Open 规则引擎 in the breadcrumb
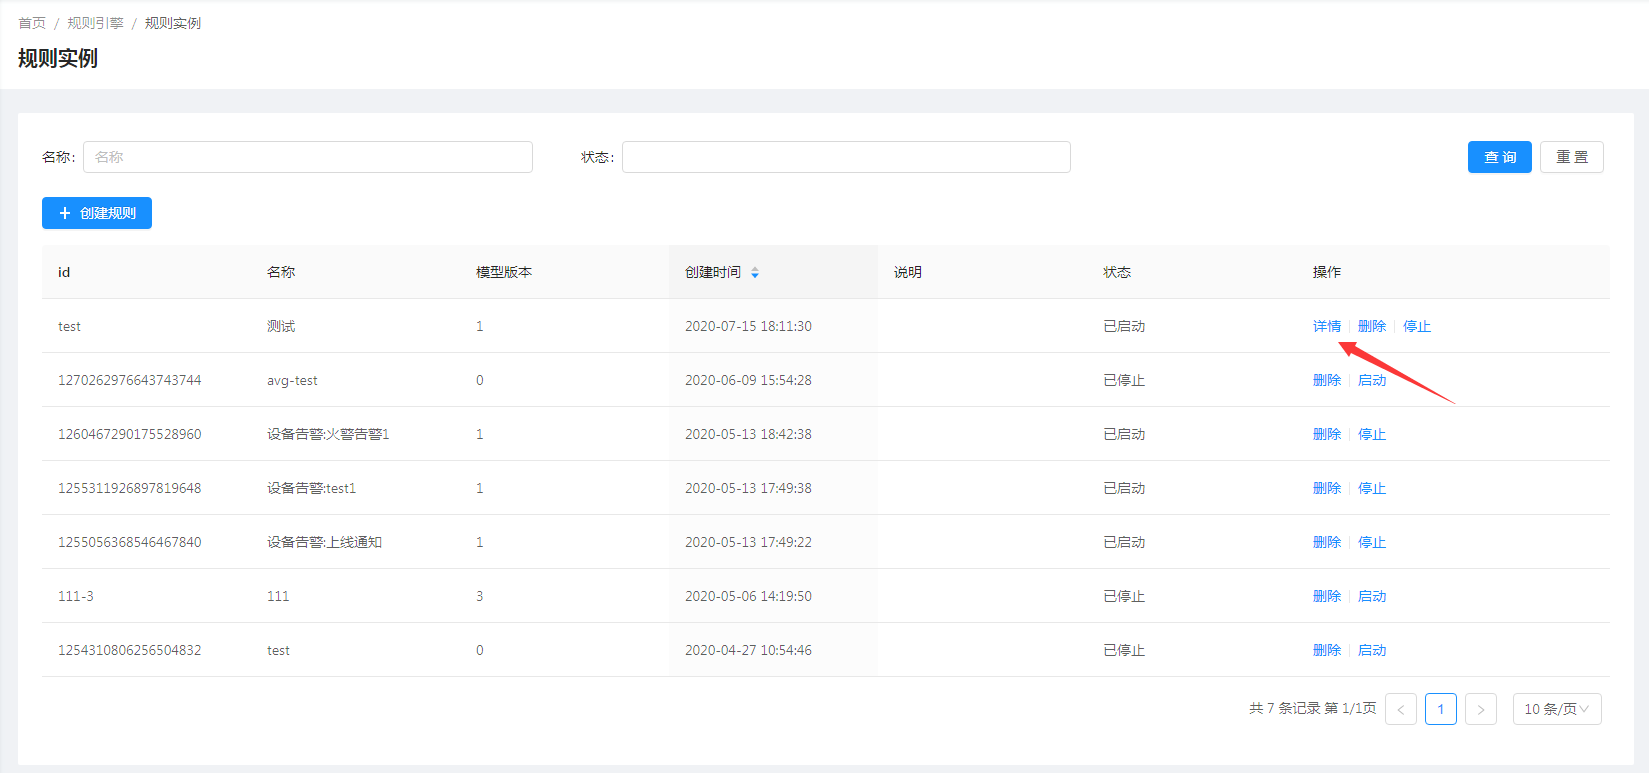The width and height of the screenshot is (1649, 773). (95, 23)
